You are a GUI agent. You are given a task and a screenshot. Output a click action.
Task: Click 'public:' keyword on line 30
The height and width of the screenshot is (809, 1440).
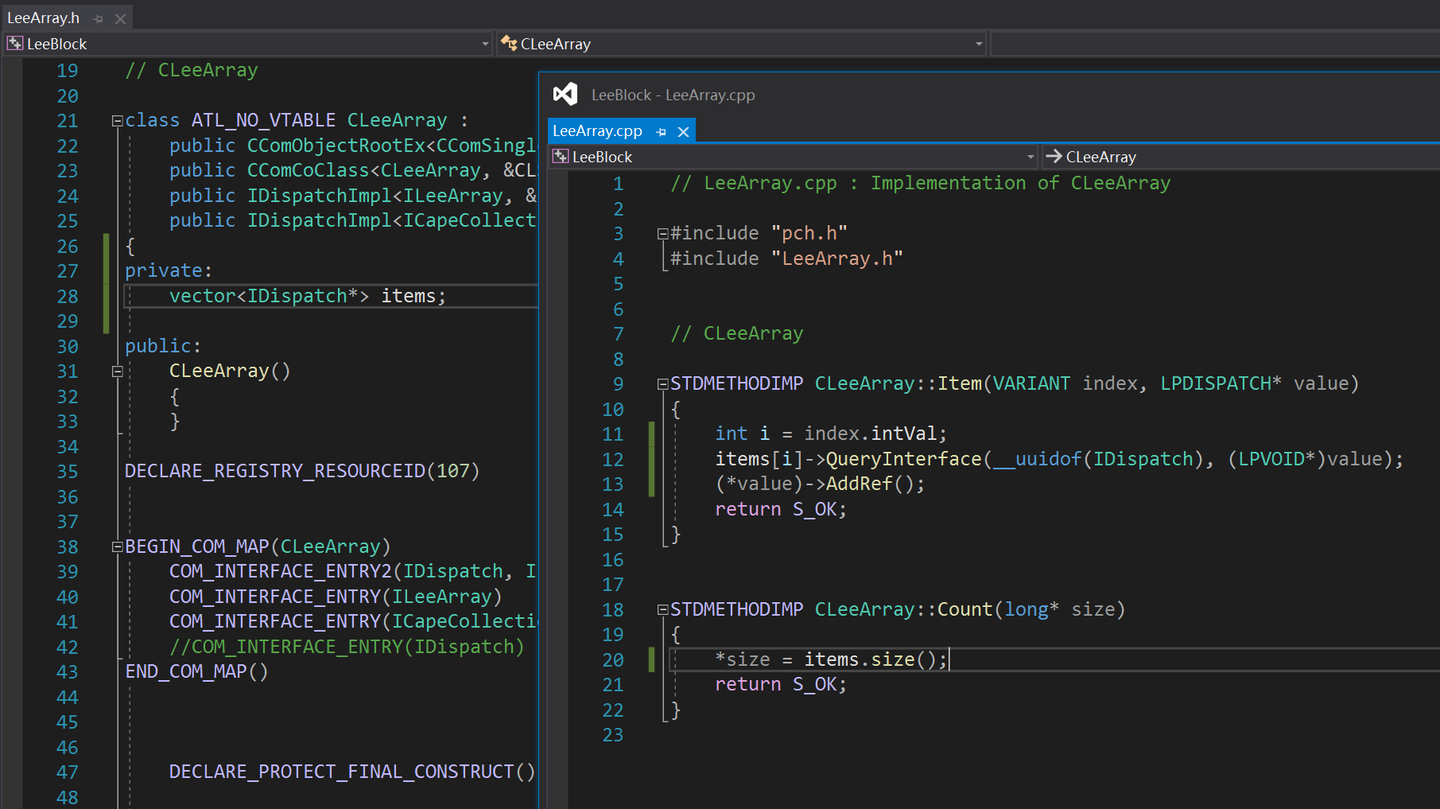pos(163,346)
